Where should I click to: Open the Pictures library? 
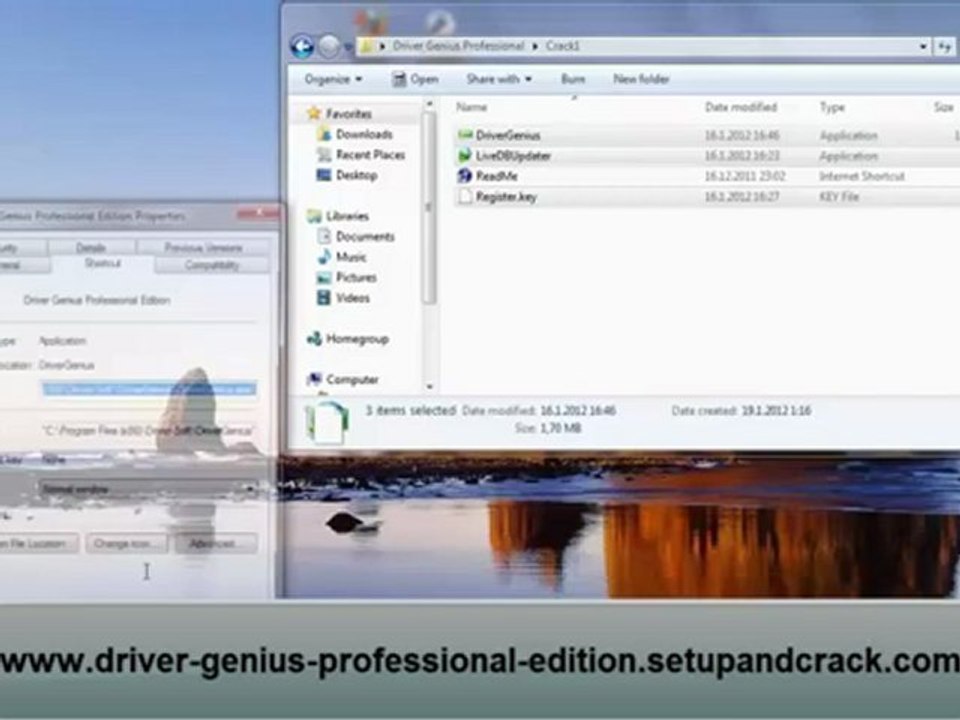pyautogui.click(x=356, y=277)
